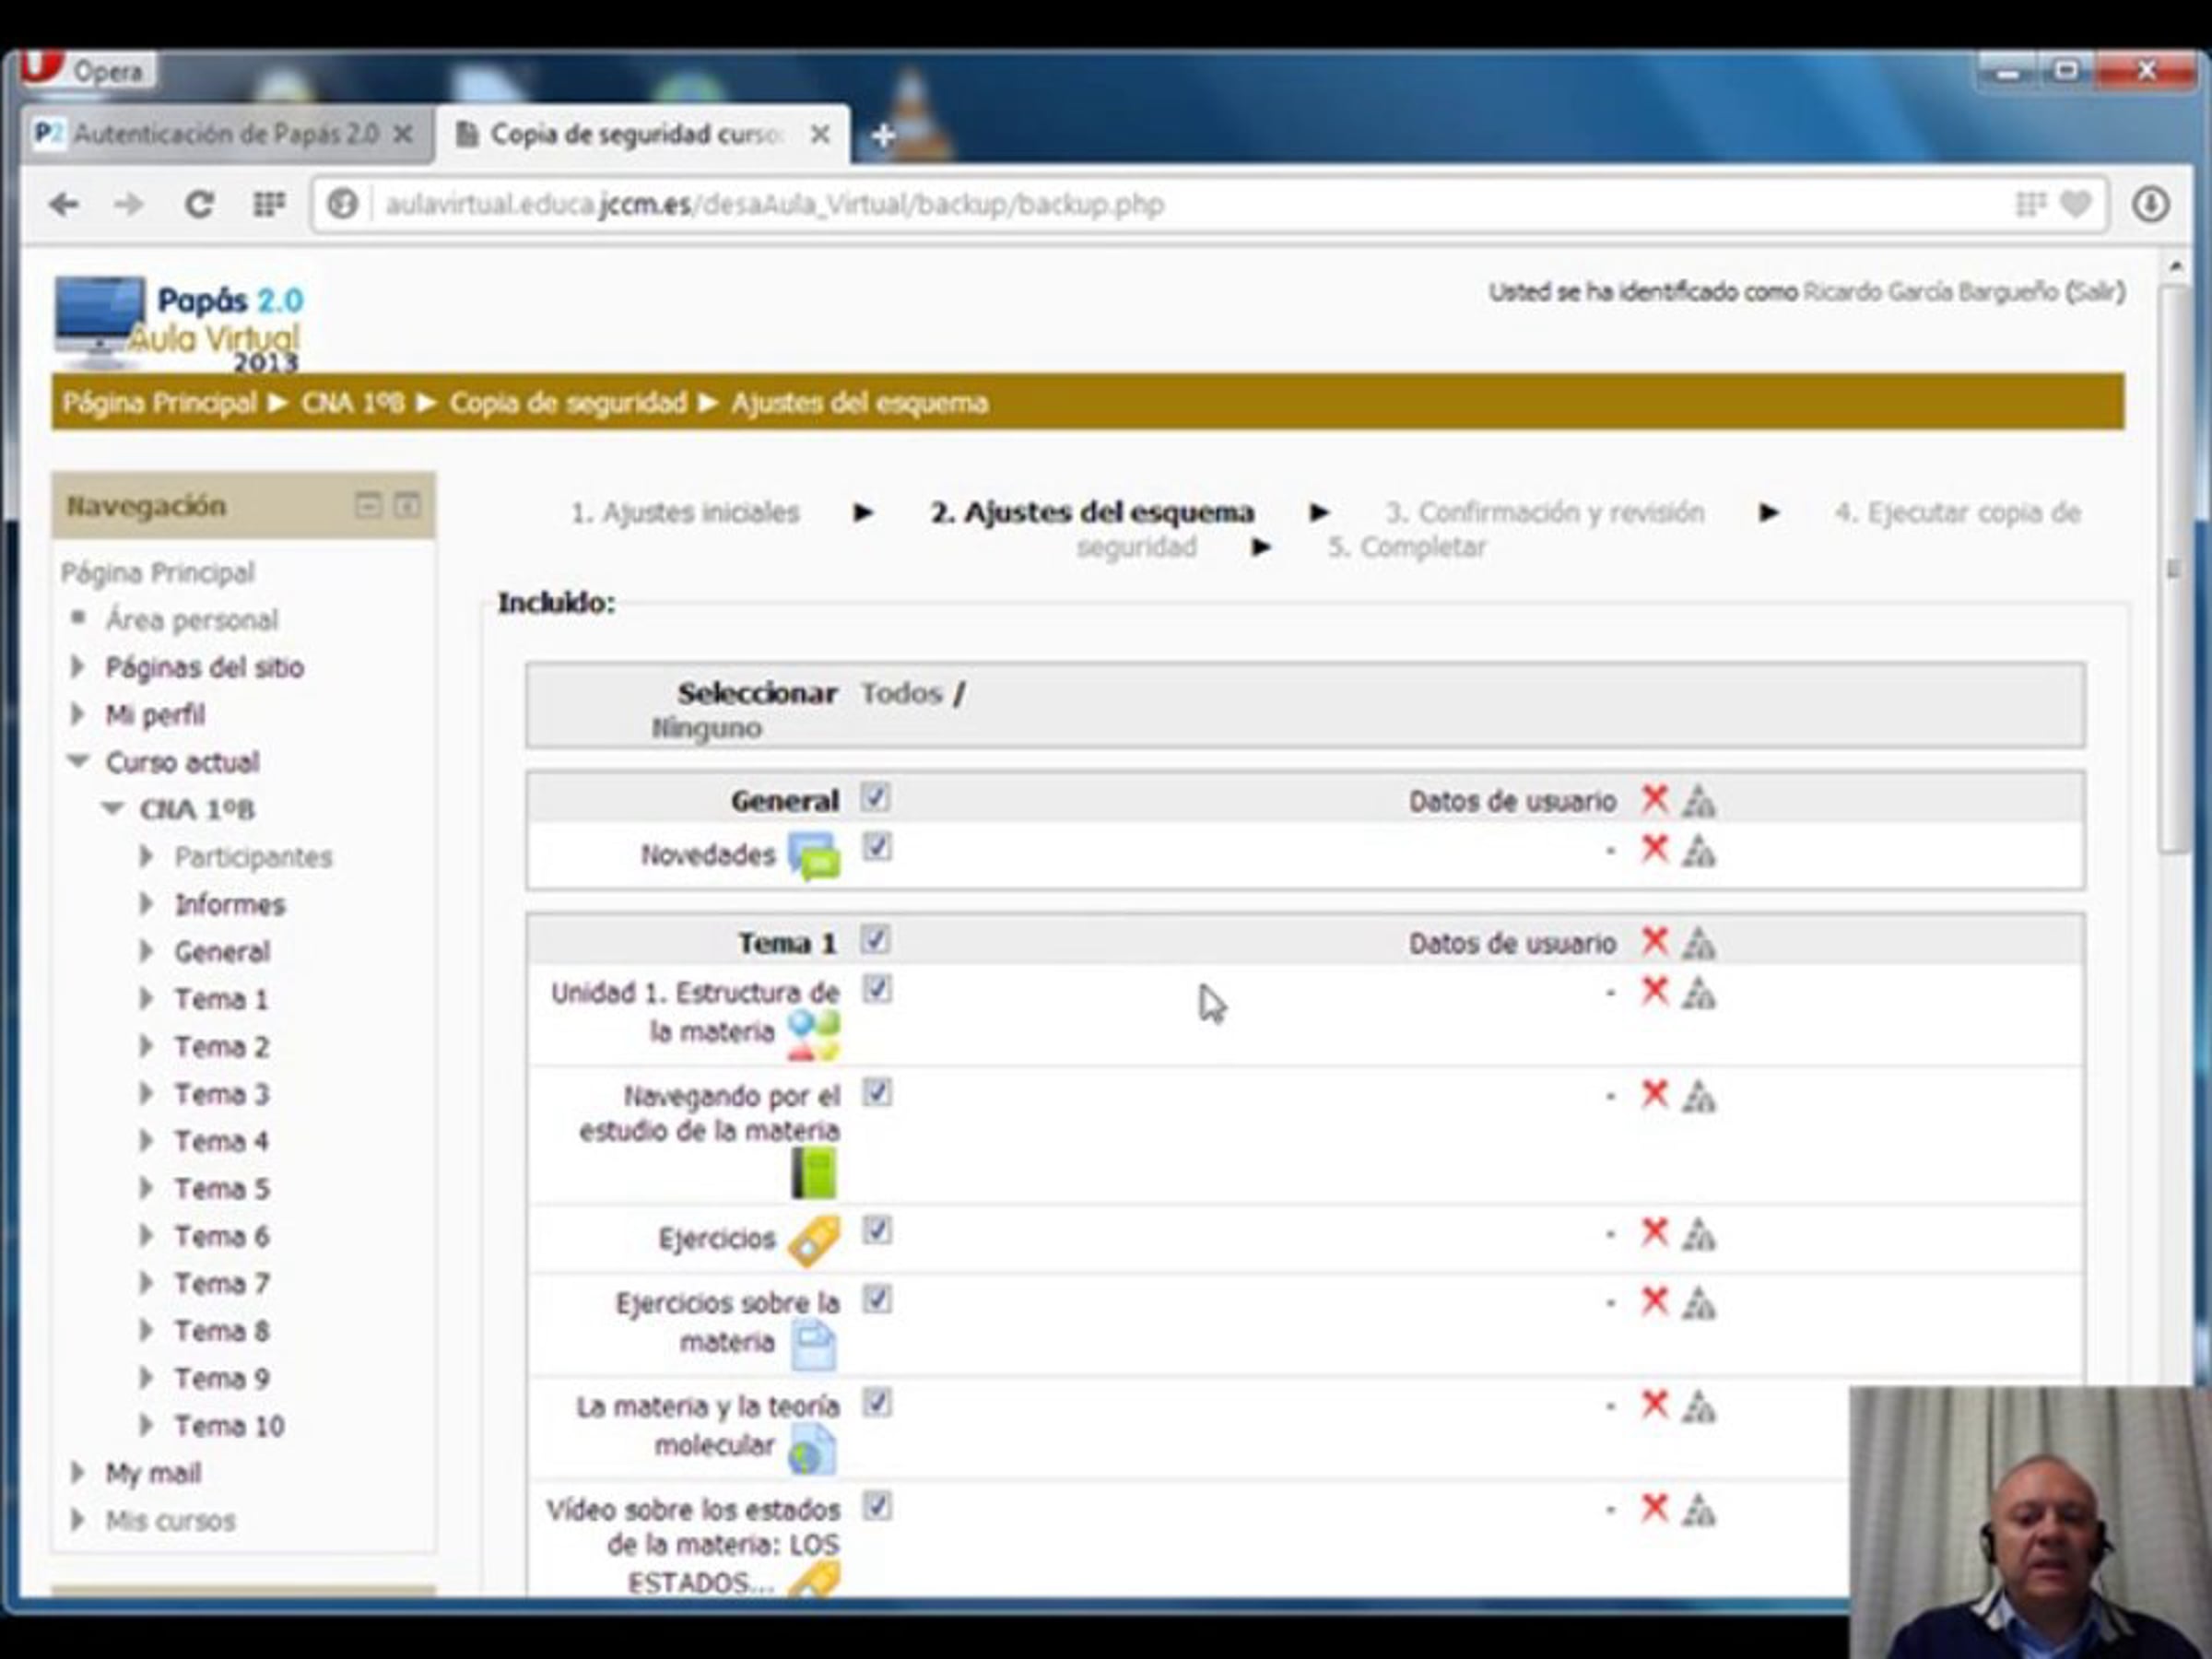Click the yellow label icon beside Ejercicios
The image size is (2212, 1659).
(814, 1240)
